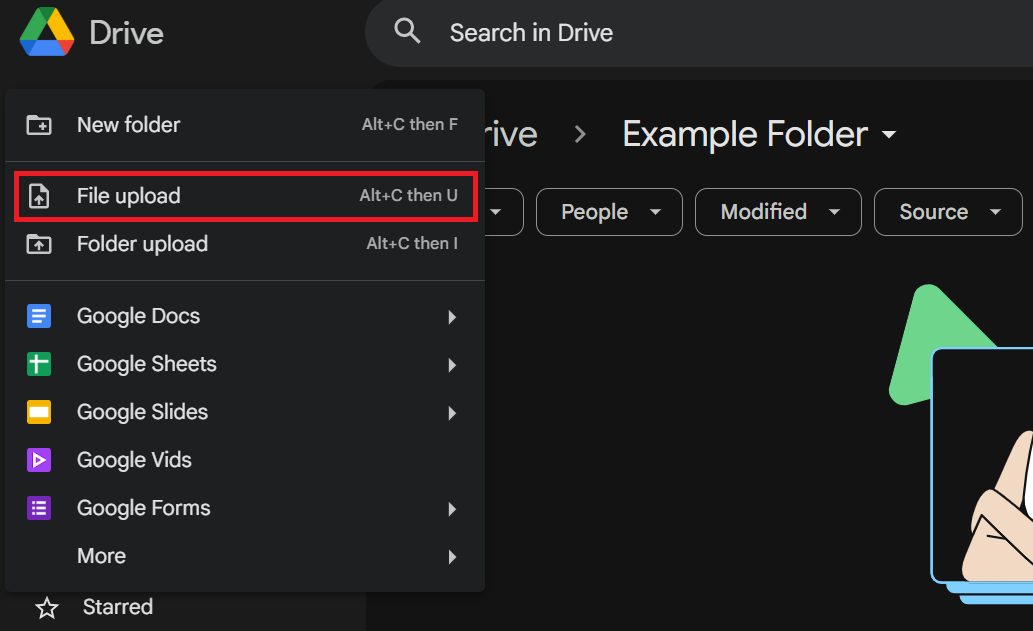Image resolution: width=1033 pixels, height=631 pixels.
Task: Open Starred in the sidebar
Action: pos(118,607)
